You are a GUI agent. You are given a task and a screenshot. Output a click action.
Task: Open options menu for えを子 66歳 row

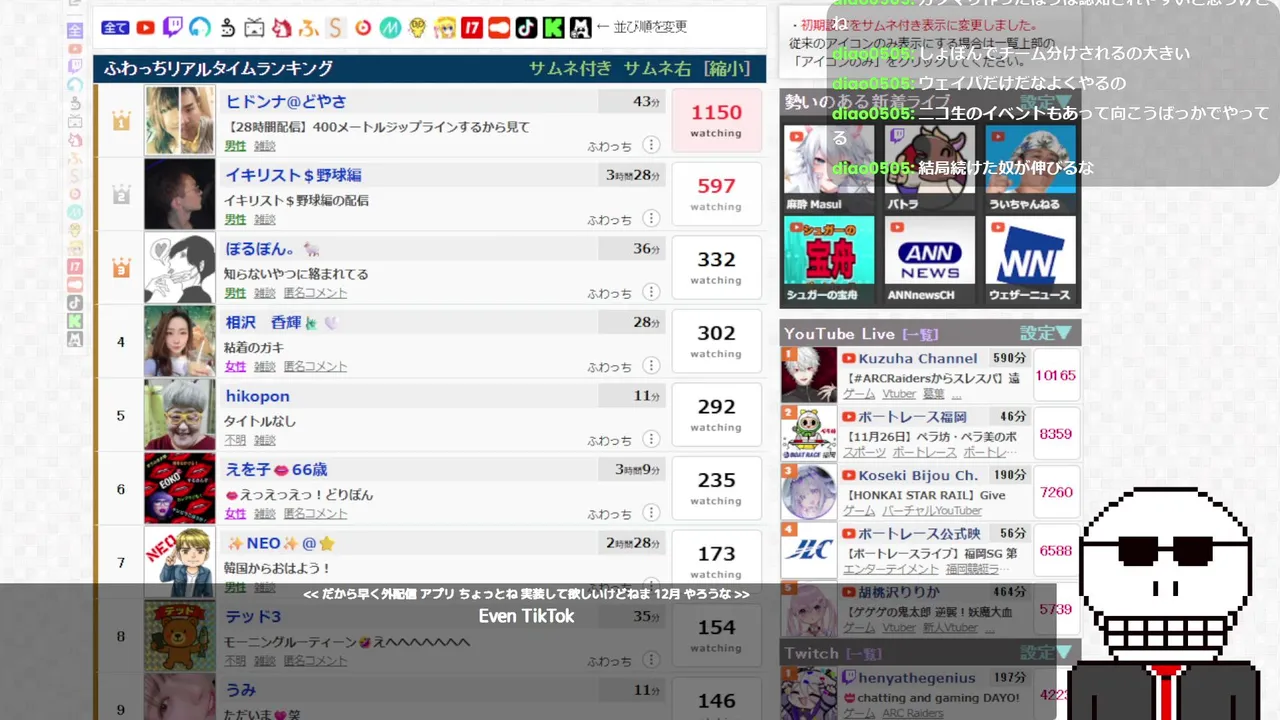tap(651, 513)
